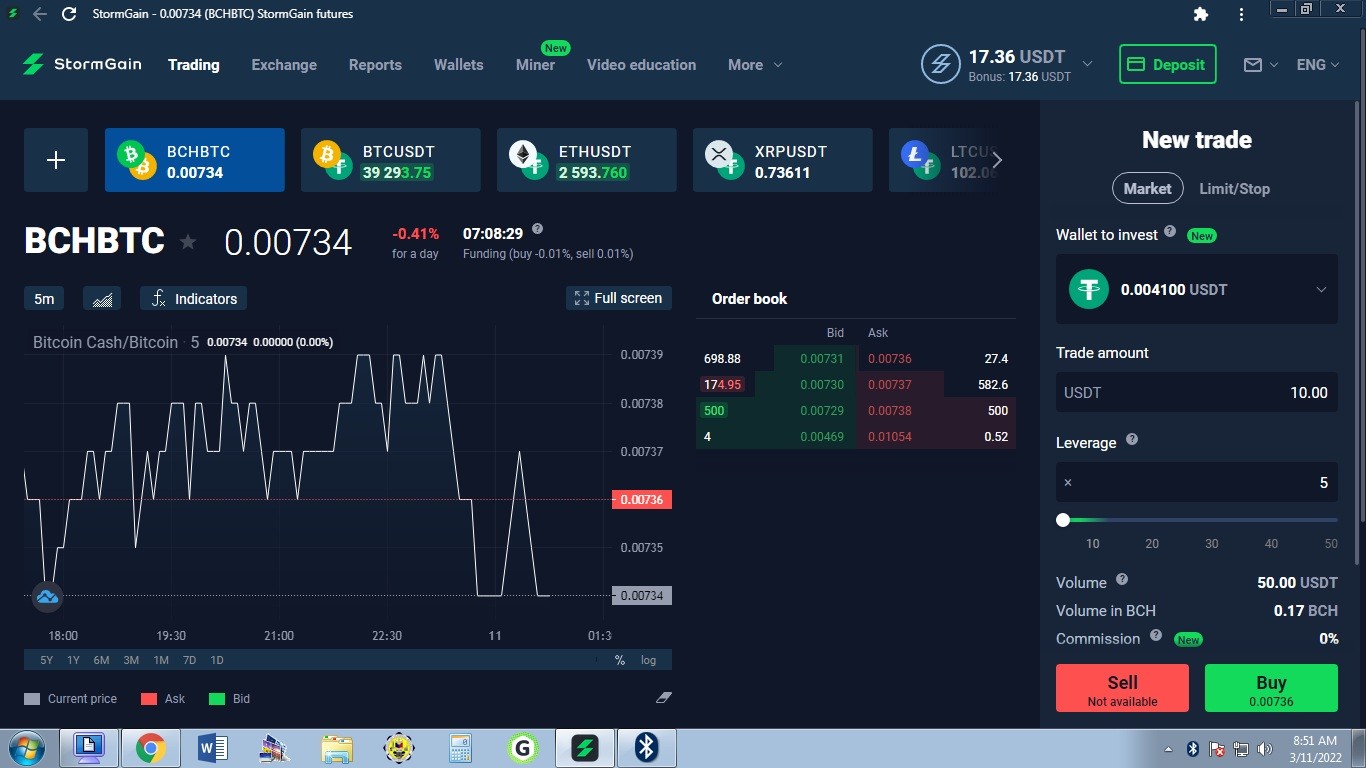1366x768 pixels.
Task: Toggle percent scale on the chart
Action: 620,660
